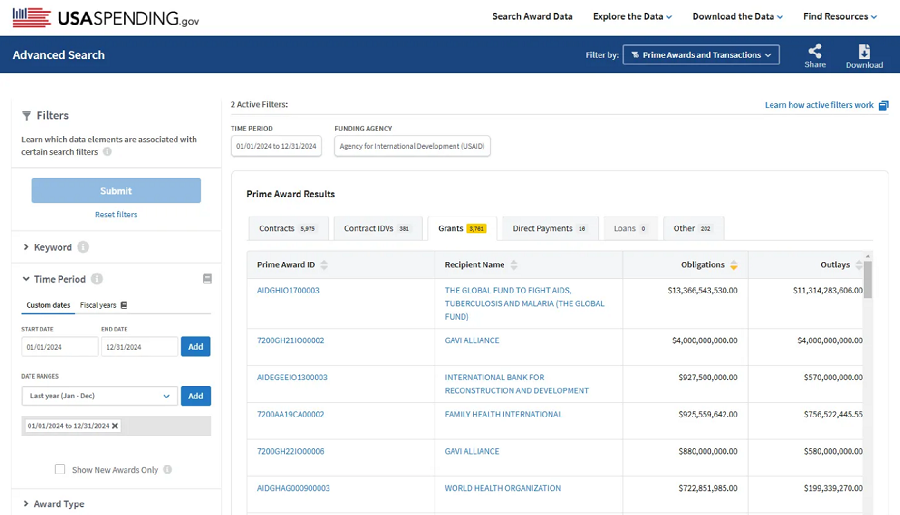The image size is (900, 515).
Task: Open award 7200GH22IO00006
Action: [x=290, y=451]
